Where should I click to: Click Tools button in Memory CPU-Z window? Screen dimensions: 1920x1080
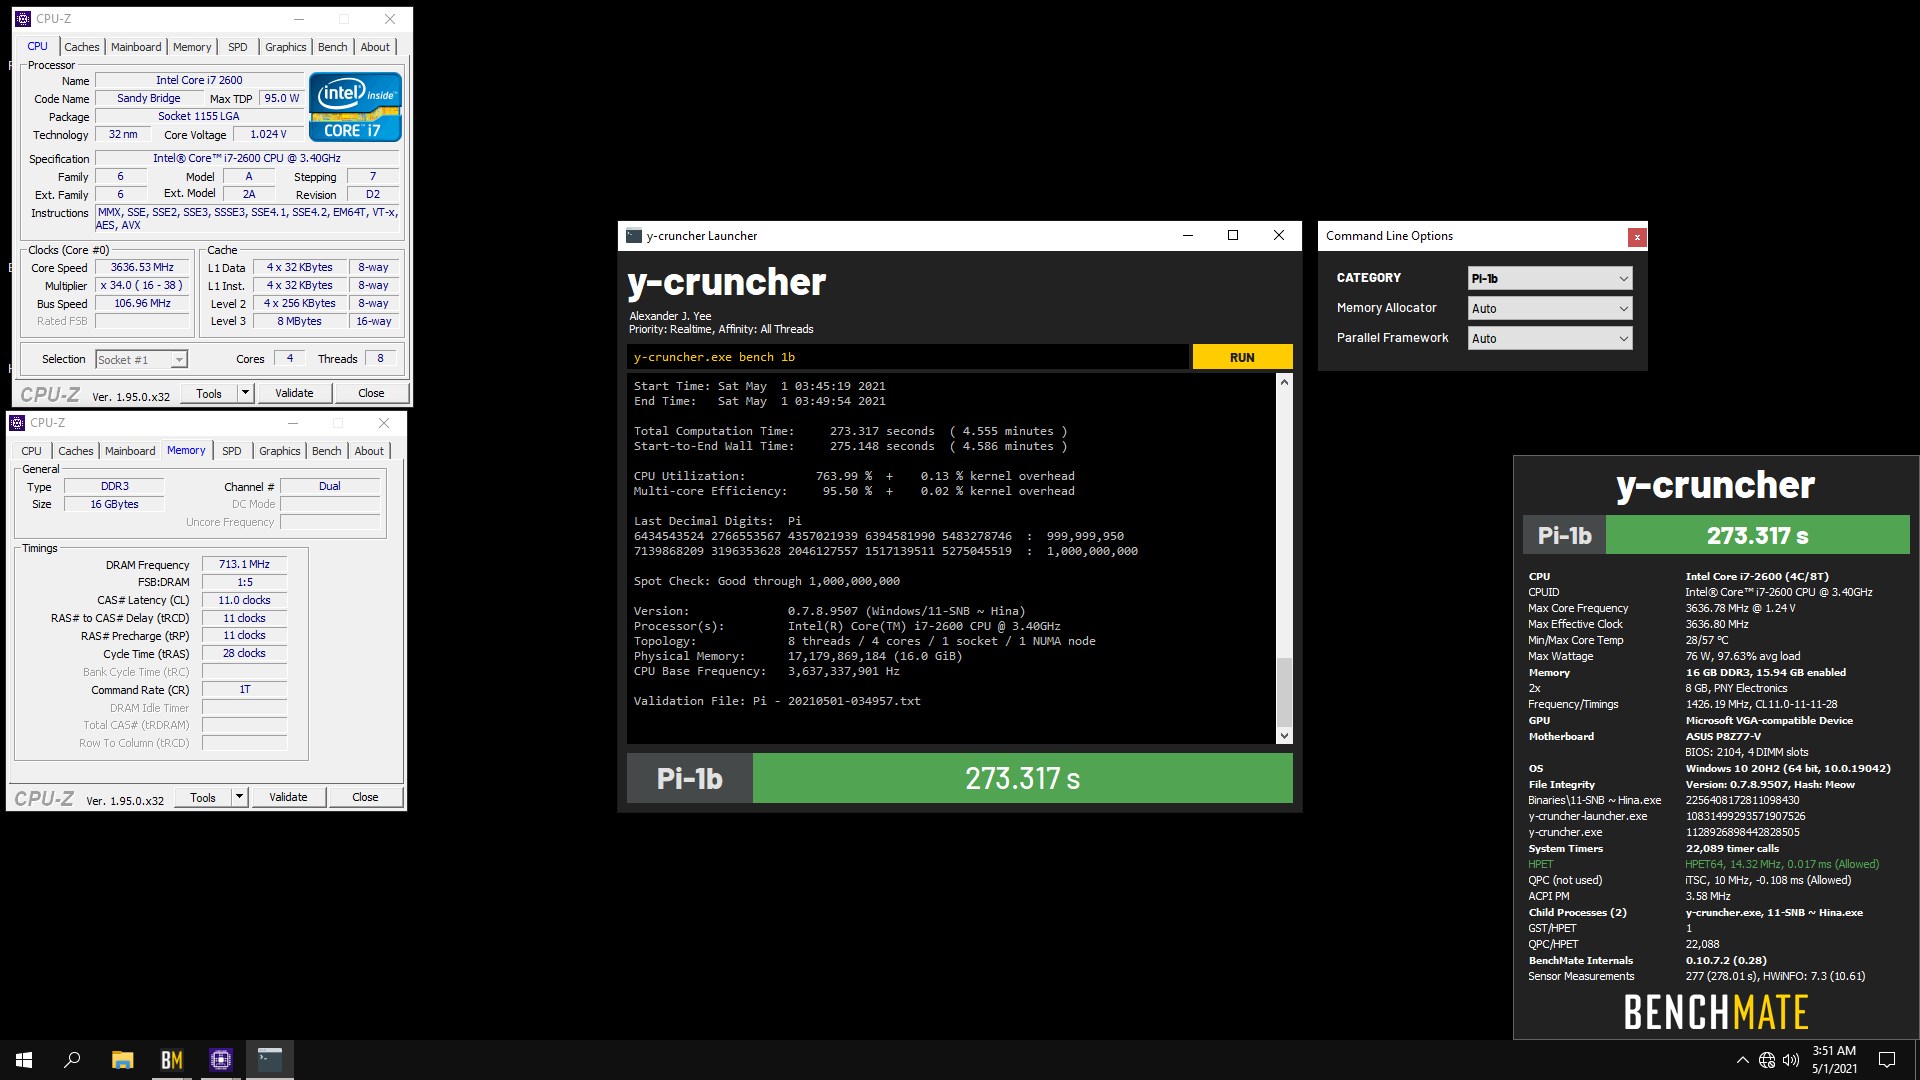203,798
